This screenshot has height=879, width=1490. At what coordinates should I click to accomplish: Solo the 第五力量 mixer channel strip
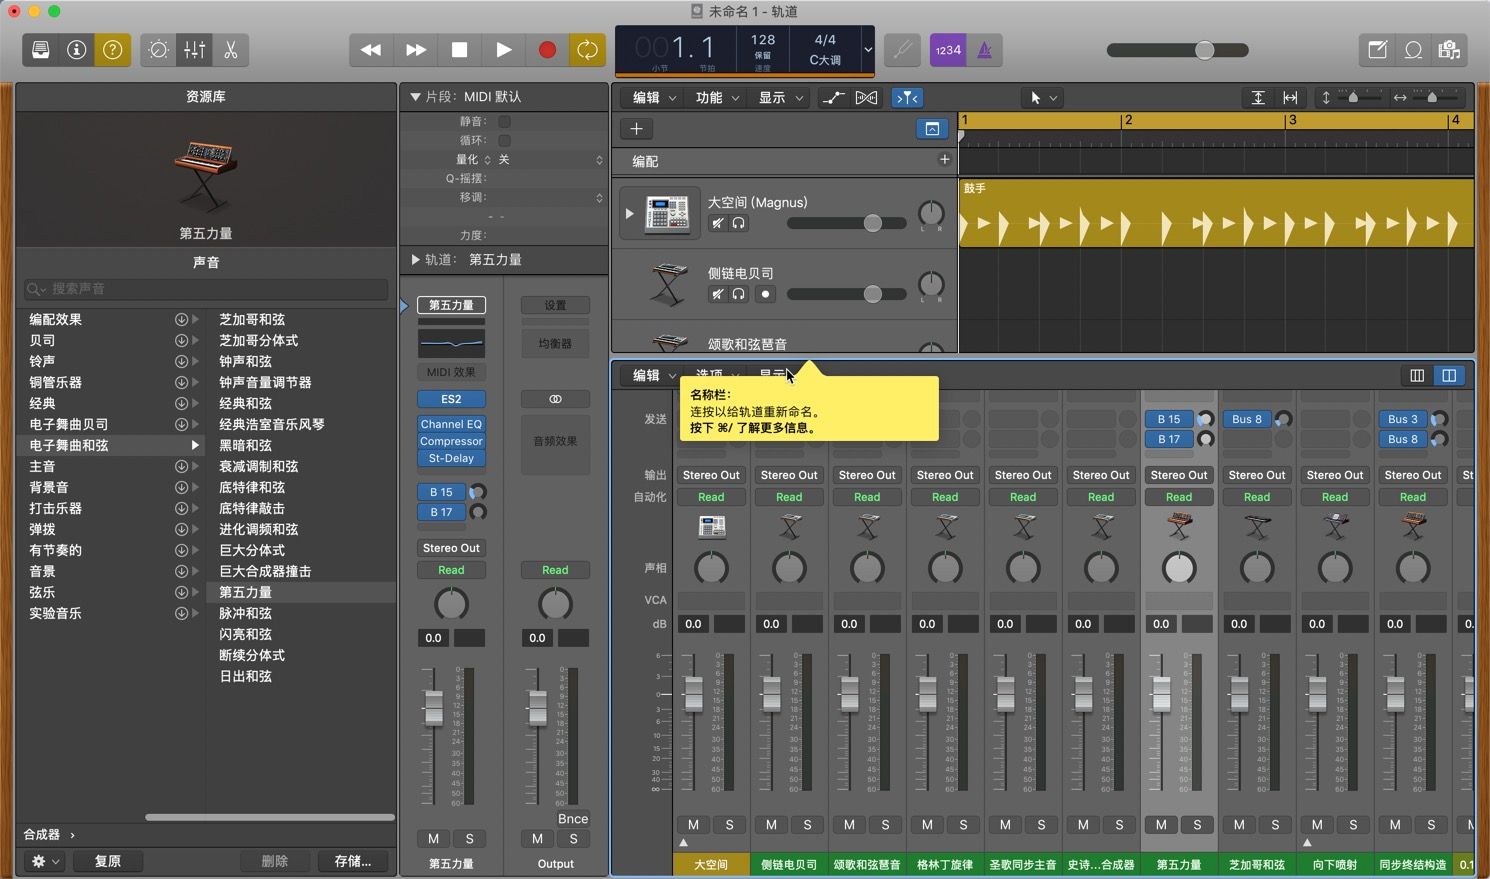click(1197, 825)
